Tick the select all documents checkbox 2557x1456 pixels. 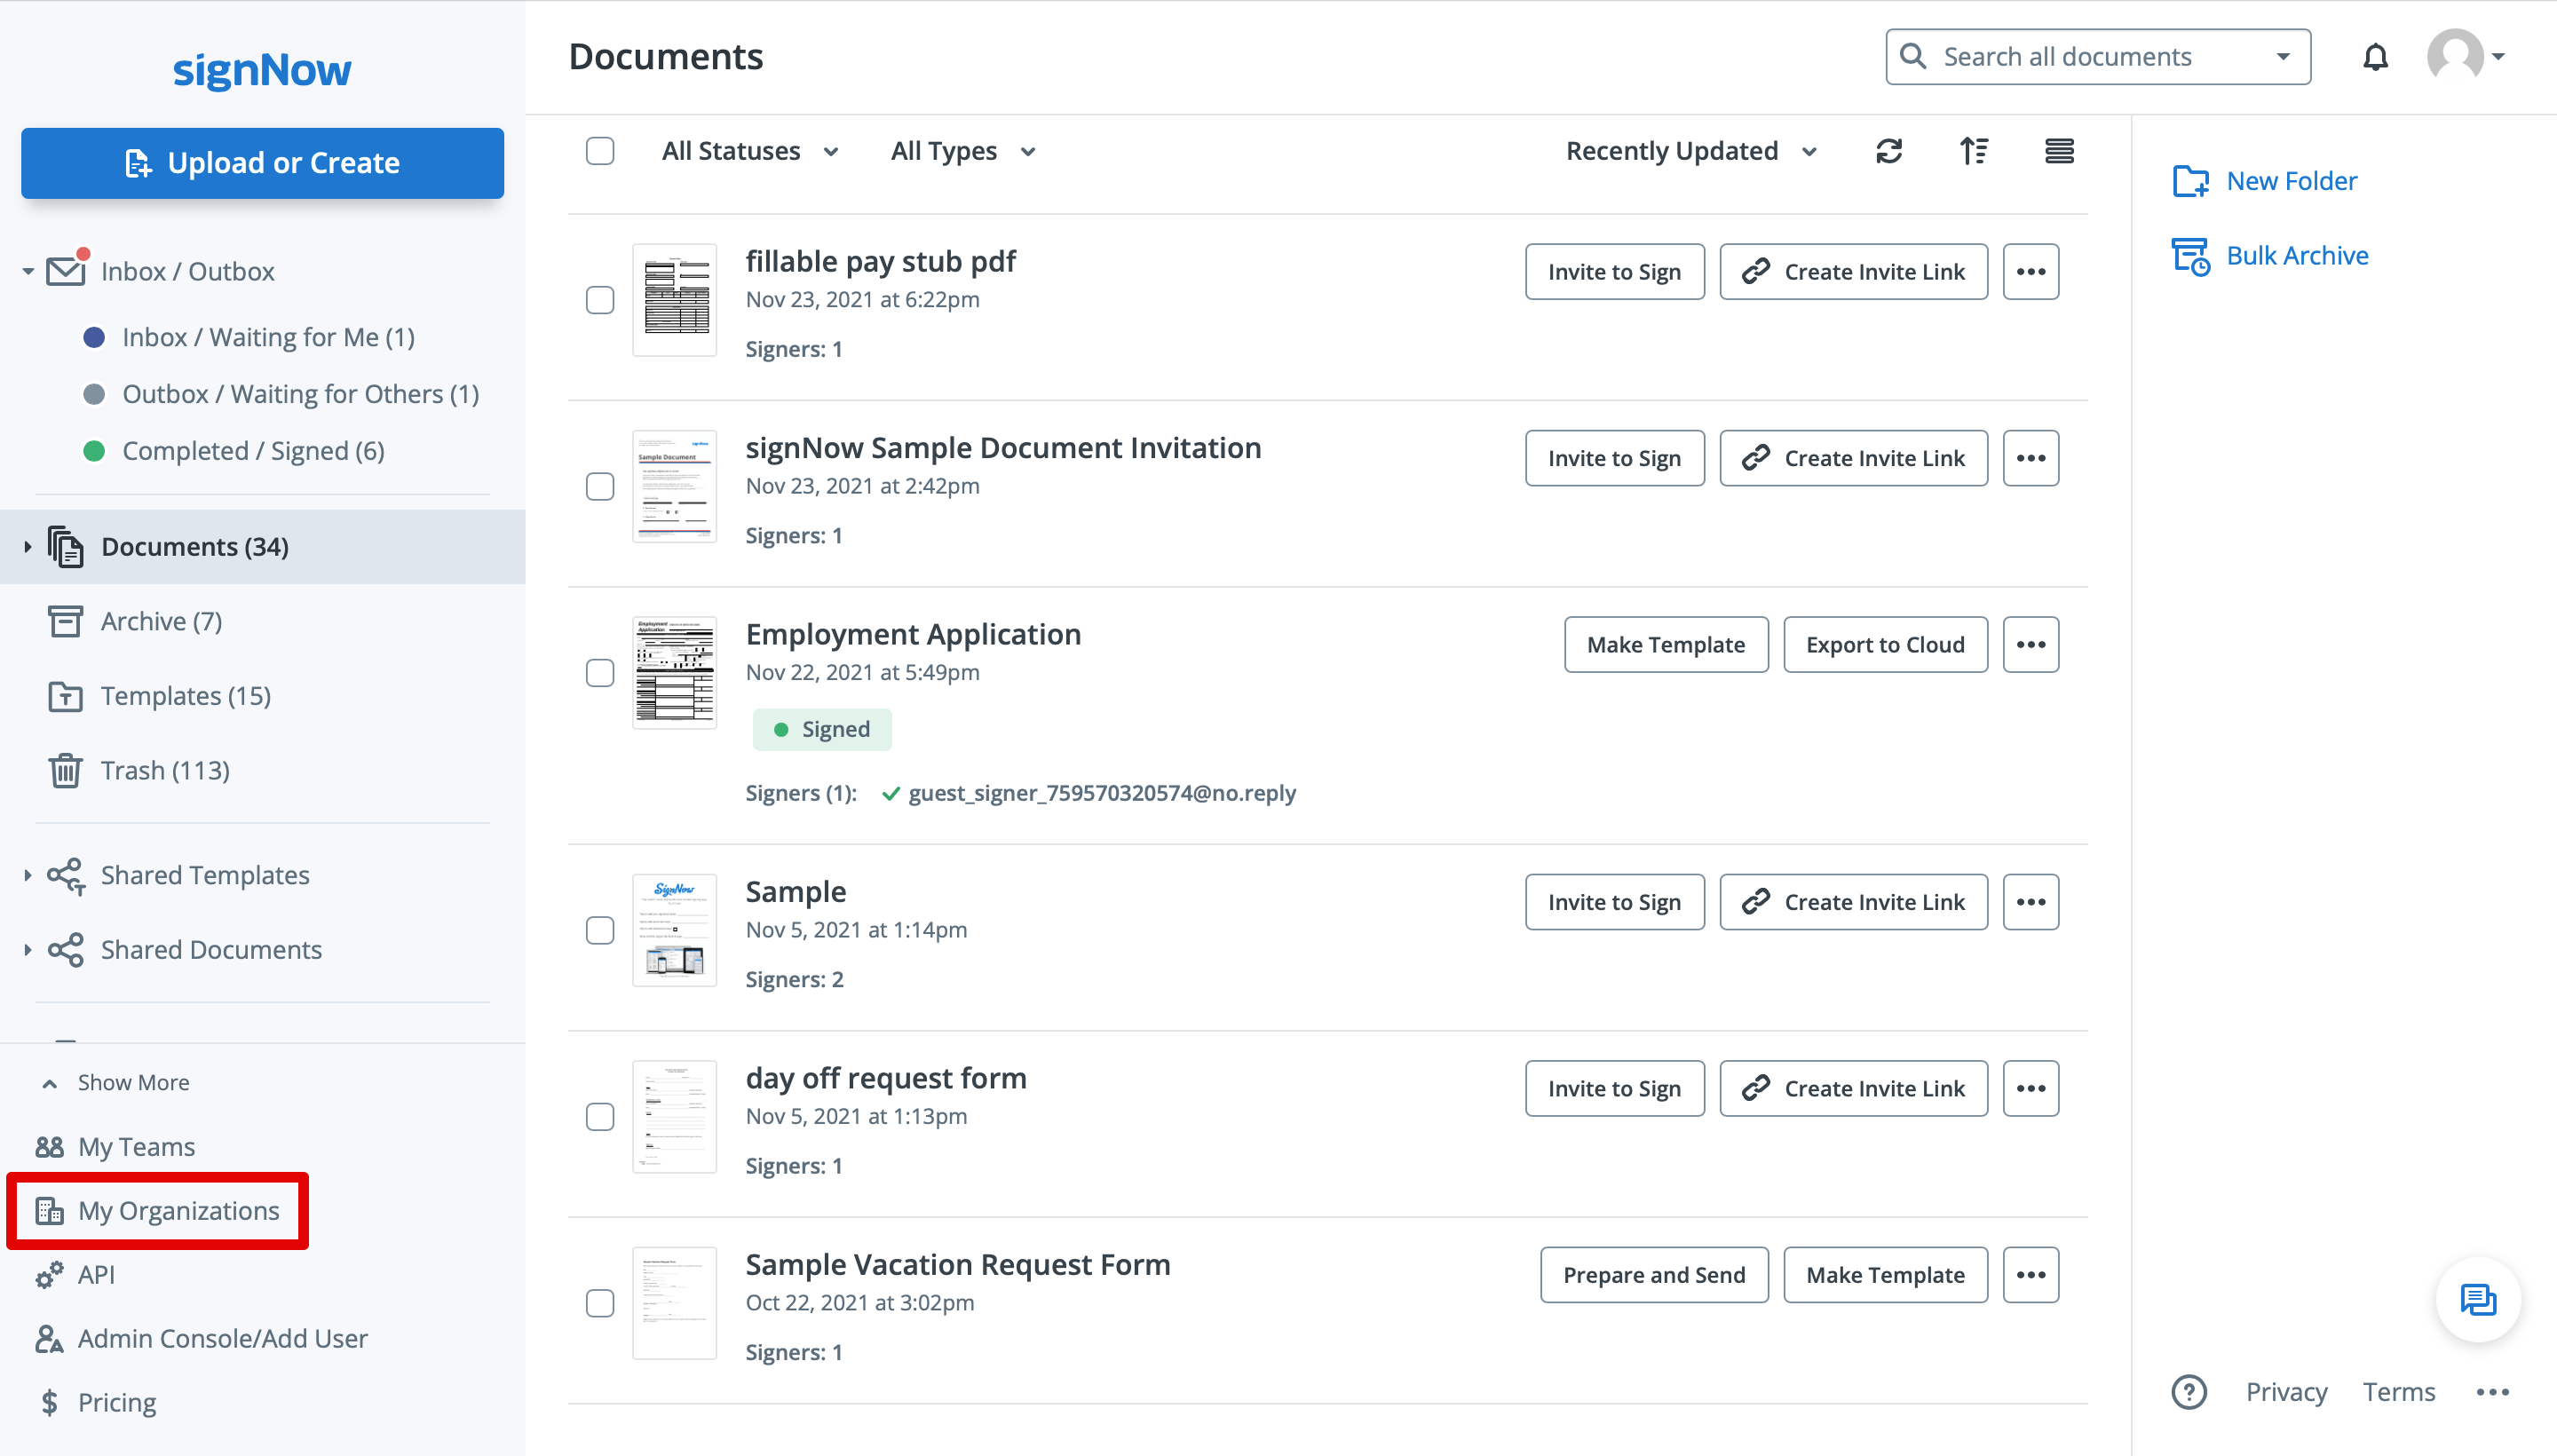[x=600, y=151]
